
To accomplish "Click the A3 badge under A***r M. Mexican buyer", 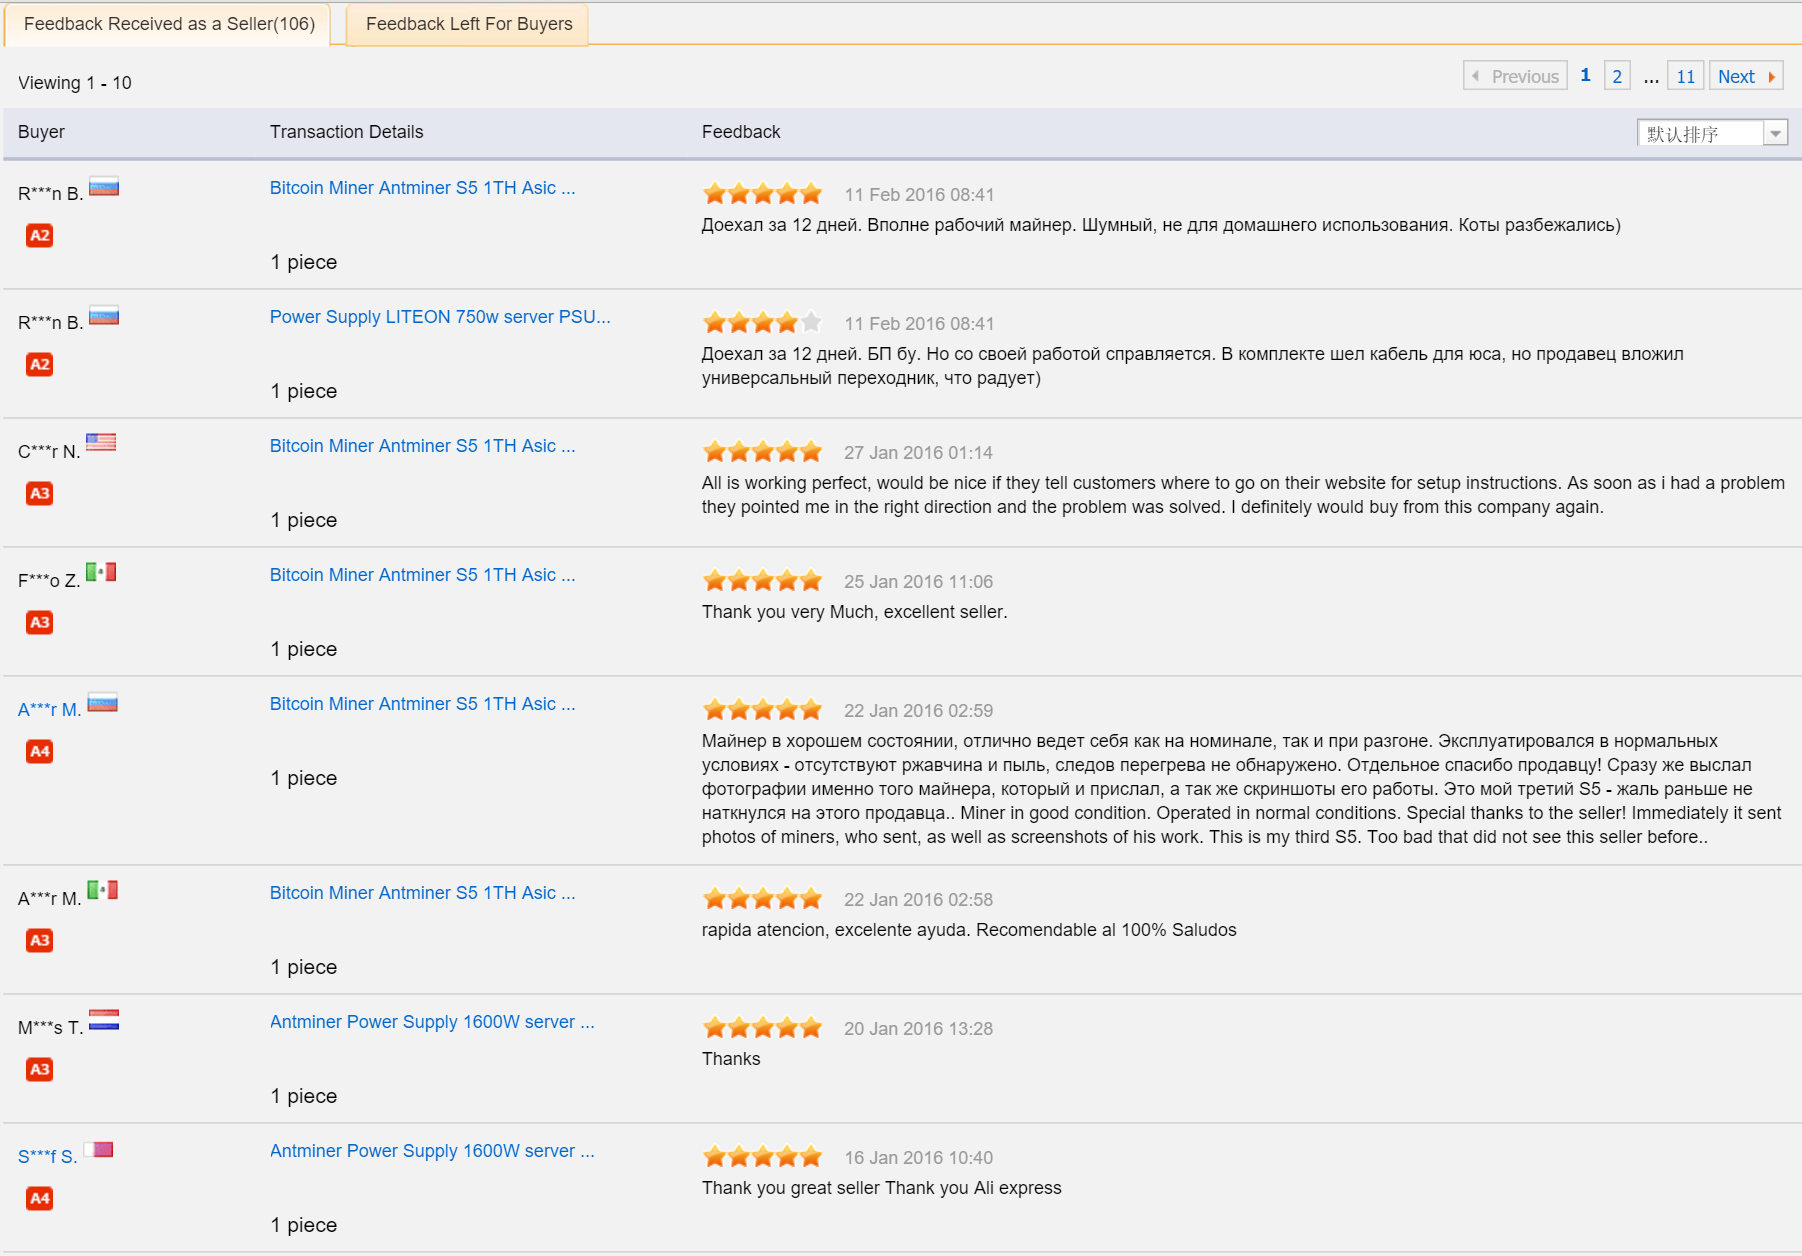I will [40, 941].
